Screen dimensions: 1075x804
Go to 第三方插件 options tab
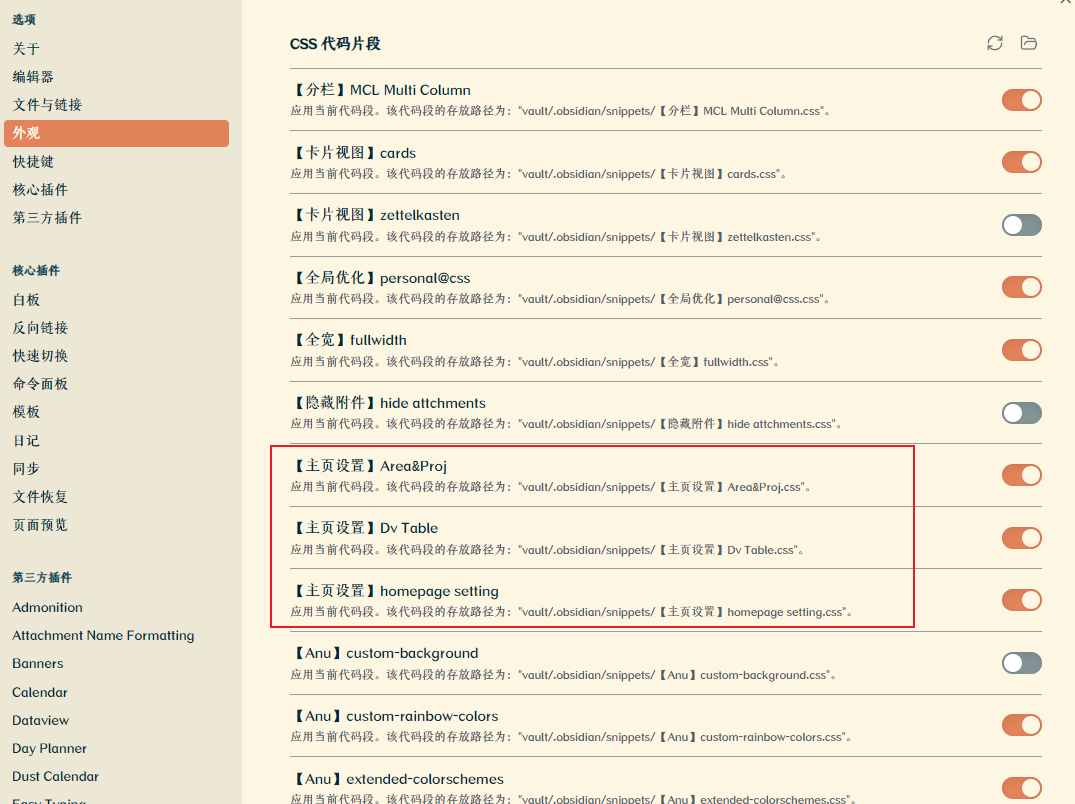[x=117, y=218]
